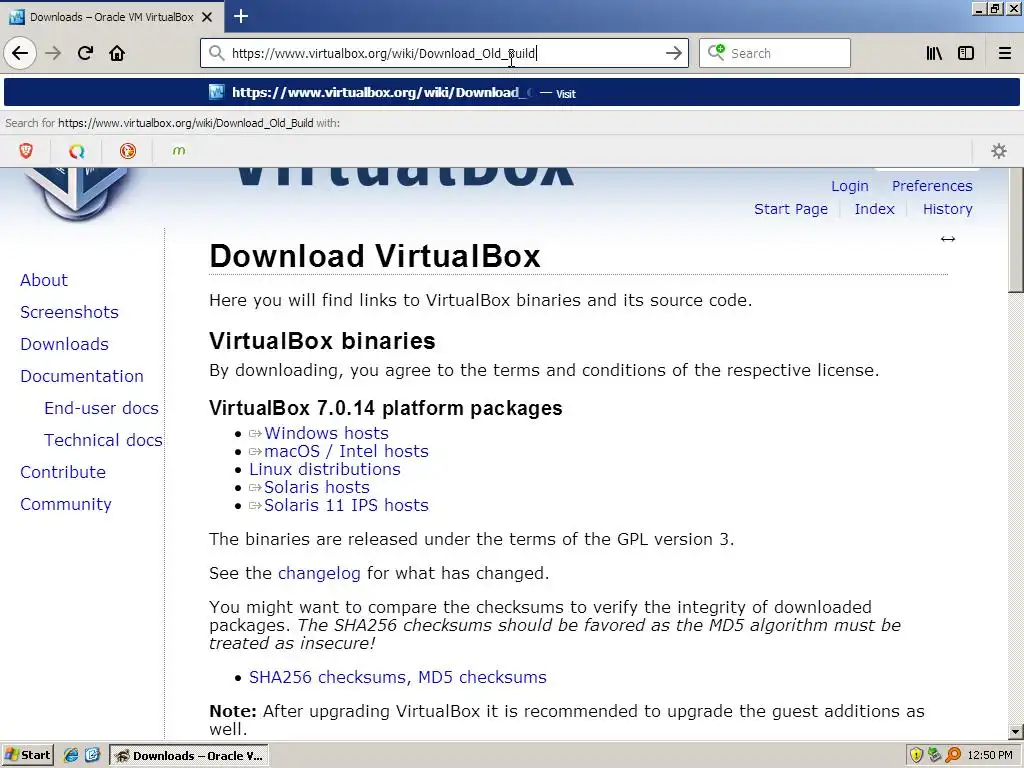Image resolution: width=1024 pixels, height=768 pixels.
Task: Search with the Qwant search engine icon
Action: [x=77, y=152]
